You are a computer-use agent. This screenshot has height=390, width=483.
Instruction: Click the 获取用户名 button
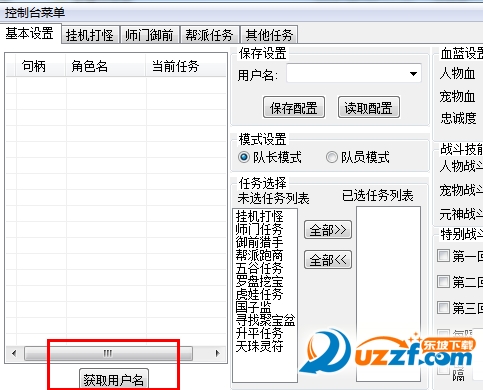pos(114,379)
